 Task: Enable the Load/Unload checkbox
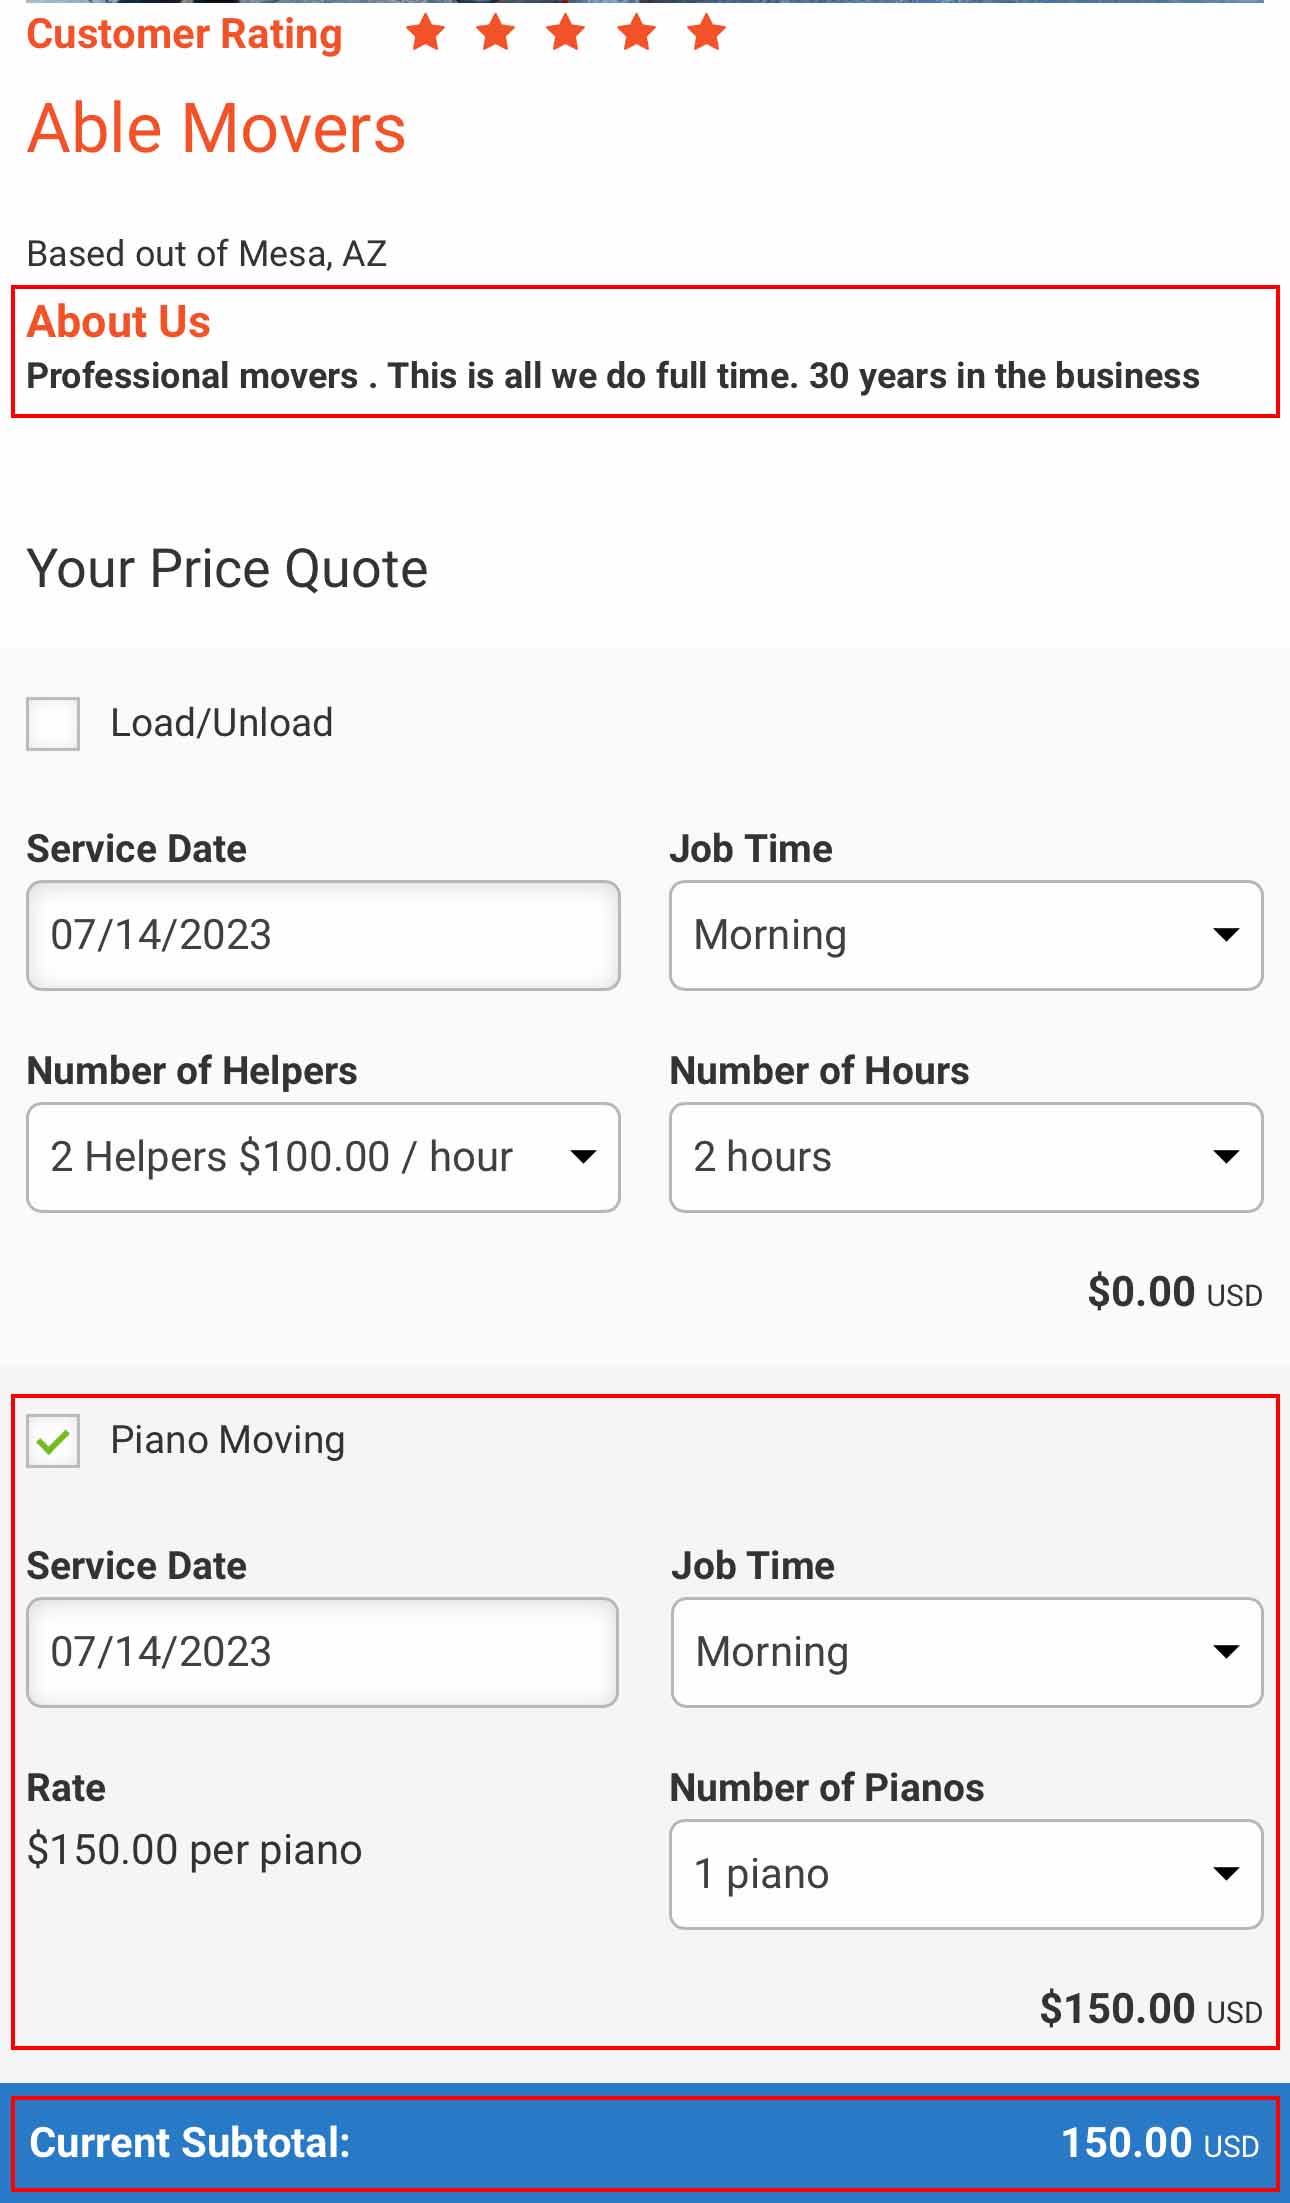point(53,723)
